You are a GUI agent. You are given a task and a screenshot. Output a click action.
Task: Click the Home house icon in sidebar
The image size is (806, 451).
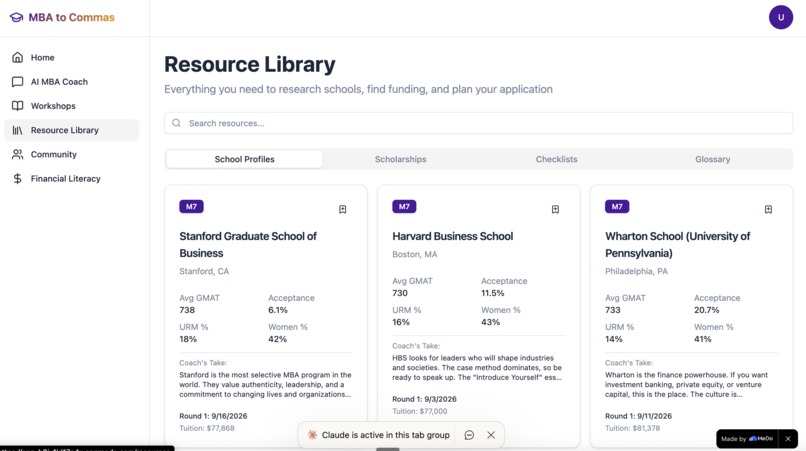coord(17,57)
